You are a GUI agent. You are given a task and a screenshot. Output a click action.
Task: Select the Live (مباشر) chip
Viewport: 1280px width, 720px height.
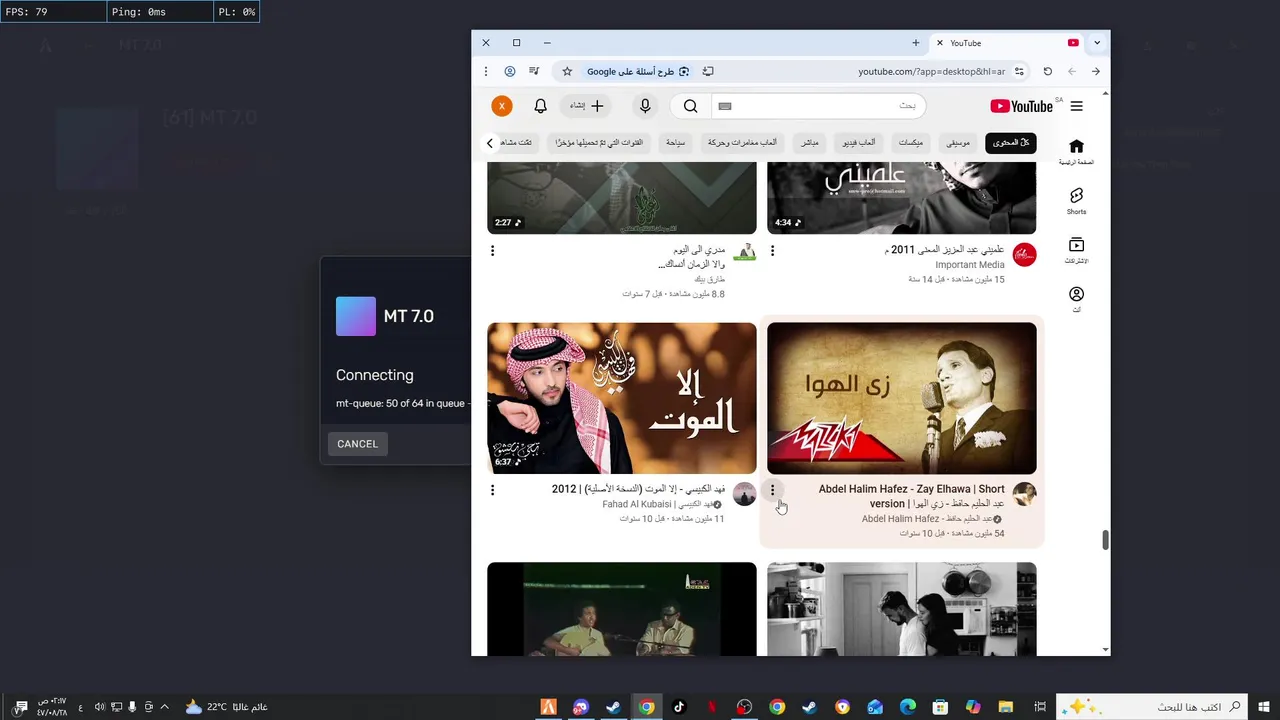click(809, 143)
